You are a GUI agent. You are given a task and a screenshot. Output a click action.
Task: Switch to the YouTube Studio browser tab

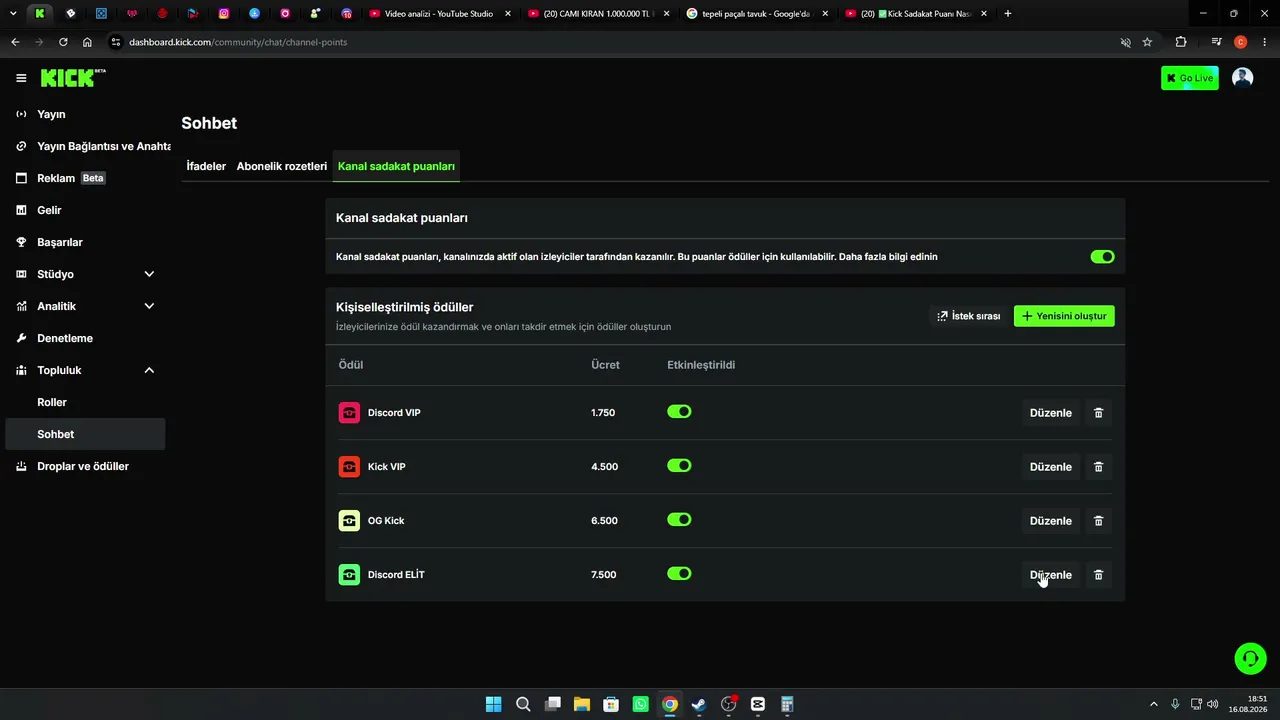pyautogui.click(x=440, y=14)
